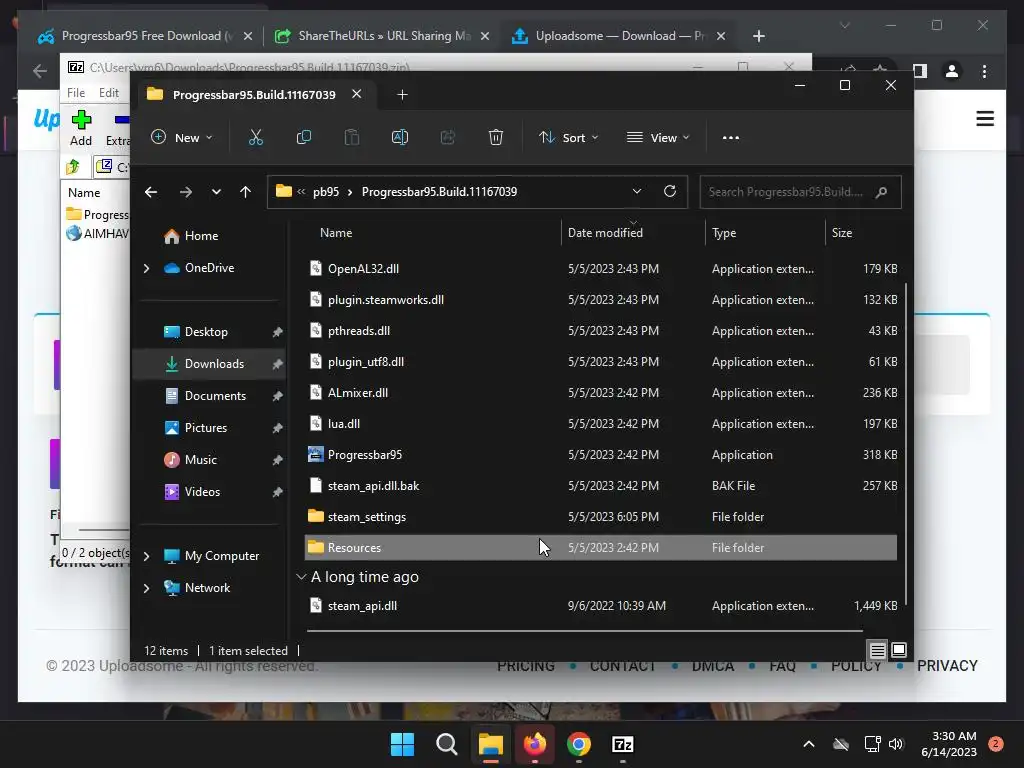Switch to ShareTheURLs browser tab
Image resolution: width=1024 pixels, height=768 pixels.
[x=382, y=36]
